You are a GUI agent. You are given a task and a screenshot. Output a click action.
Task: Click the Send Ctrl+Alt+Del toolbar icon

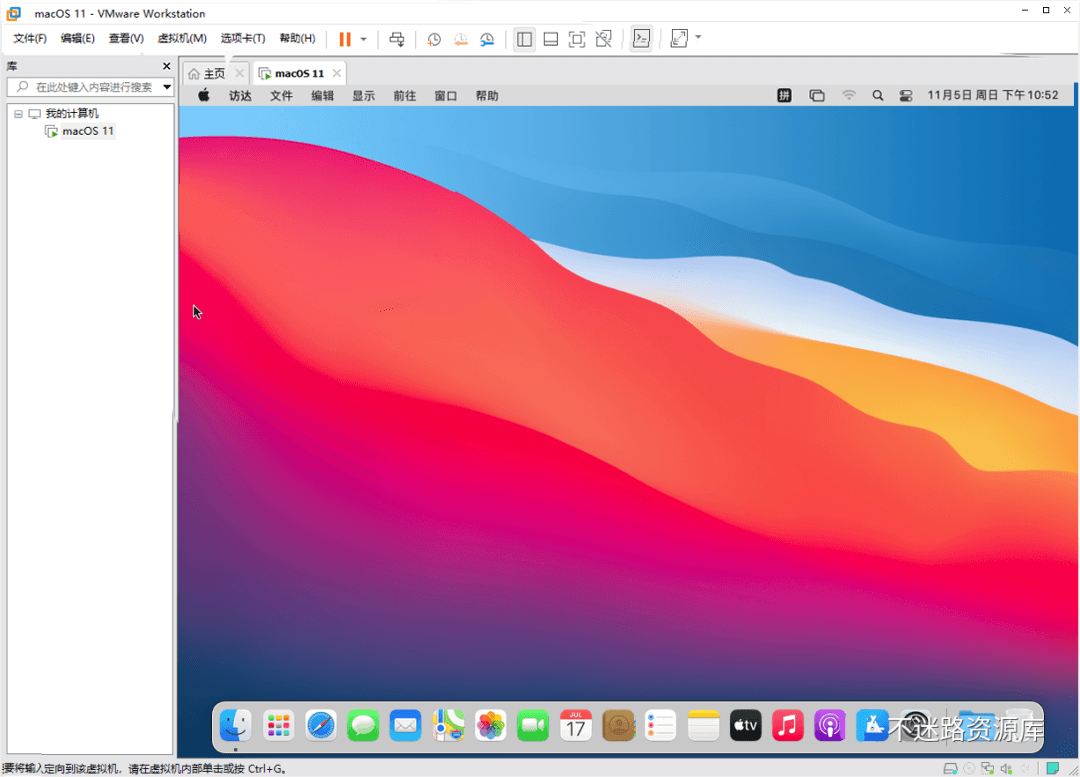pyautogui.click(x=397, y=39)
